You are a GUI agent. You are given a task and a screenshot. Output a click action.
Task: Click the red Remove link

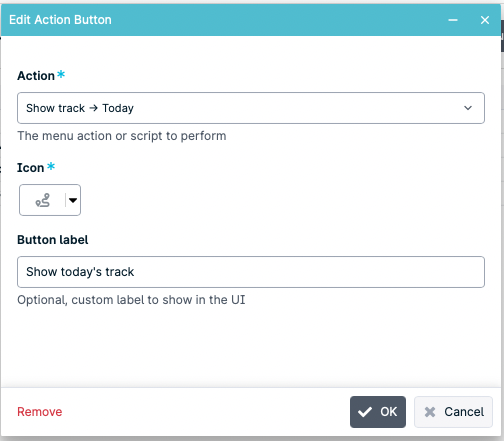coord(40,412)
